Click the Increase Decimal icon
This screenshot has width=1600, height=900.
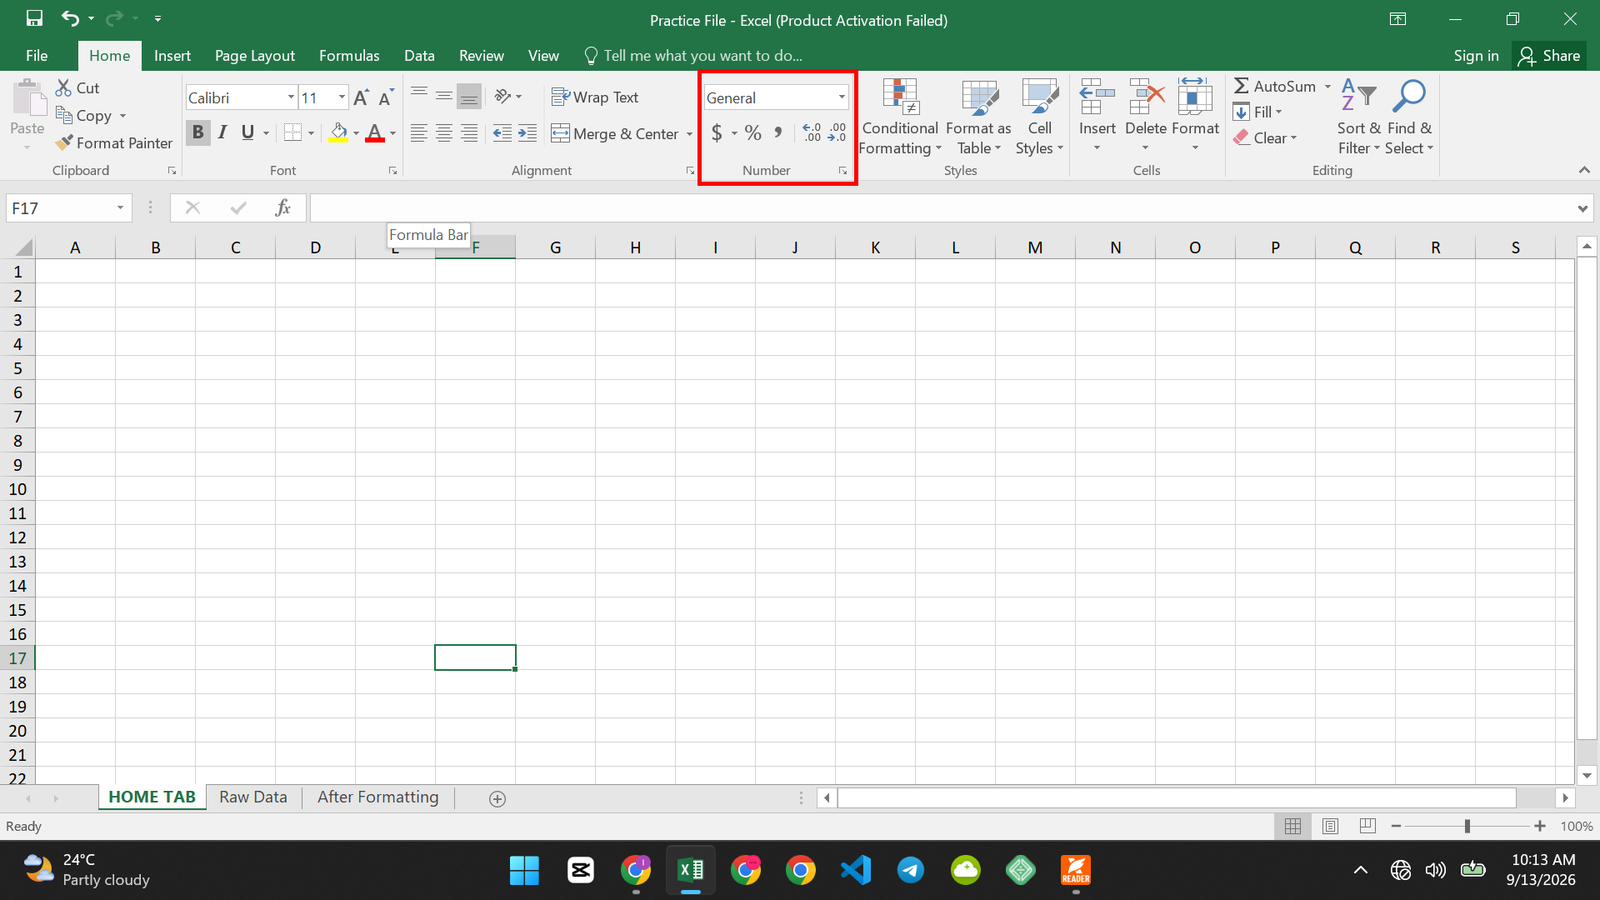(812, 133)
